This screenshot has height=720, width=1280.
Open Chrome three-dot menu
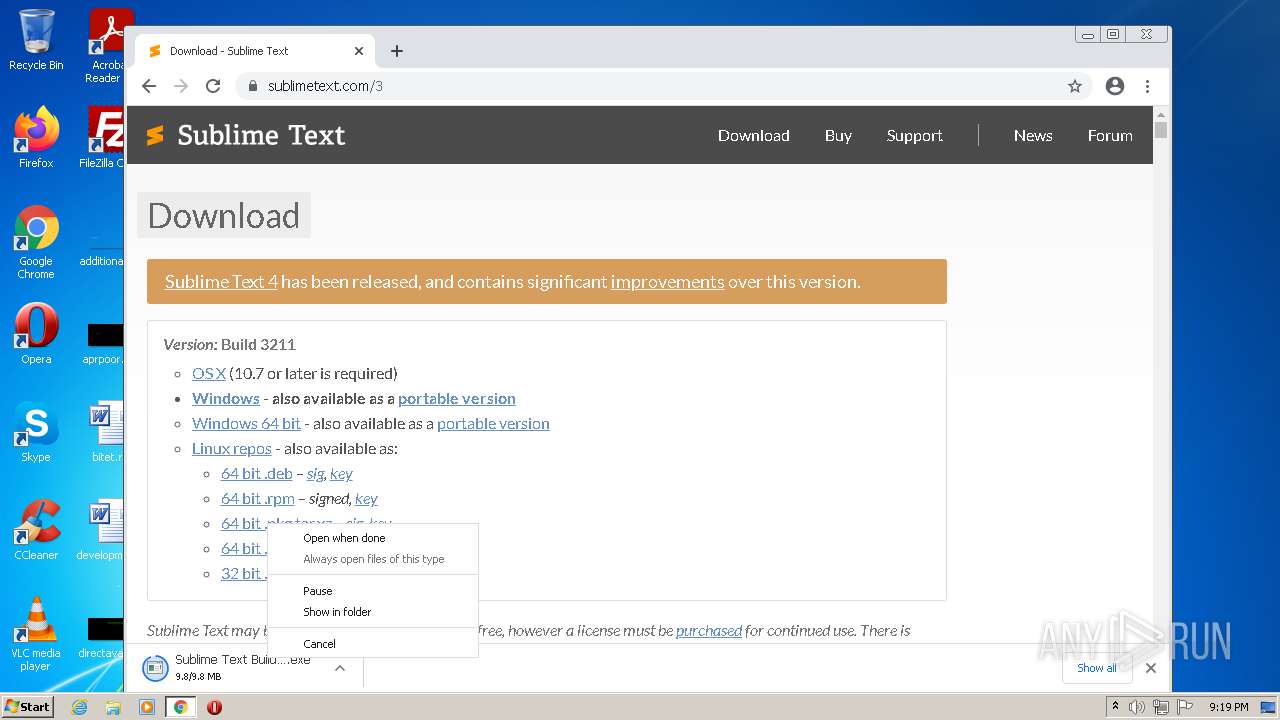tap(1148, 86)
